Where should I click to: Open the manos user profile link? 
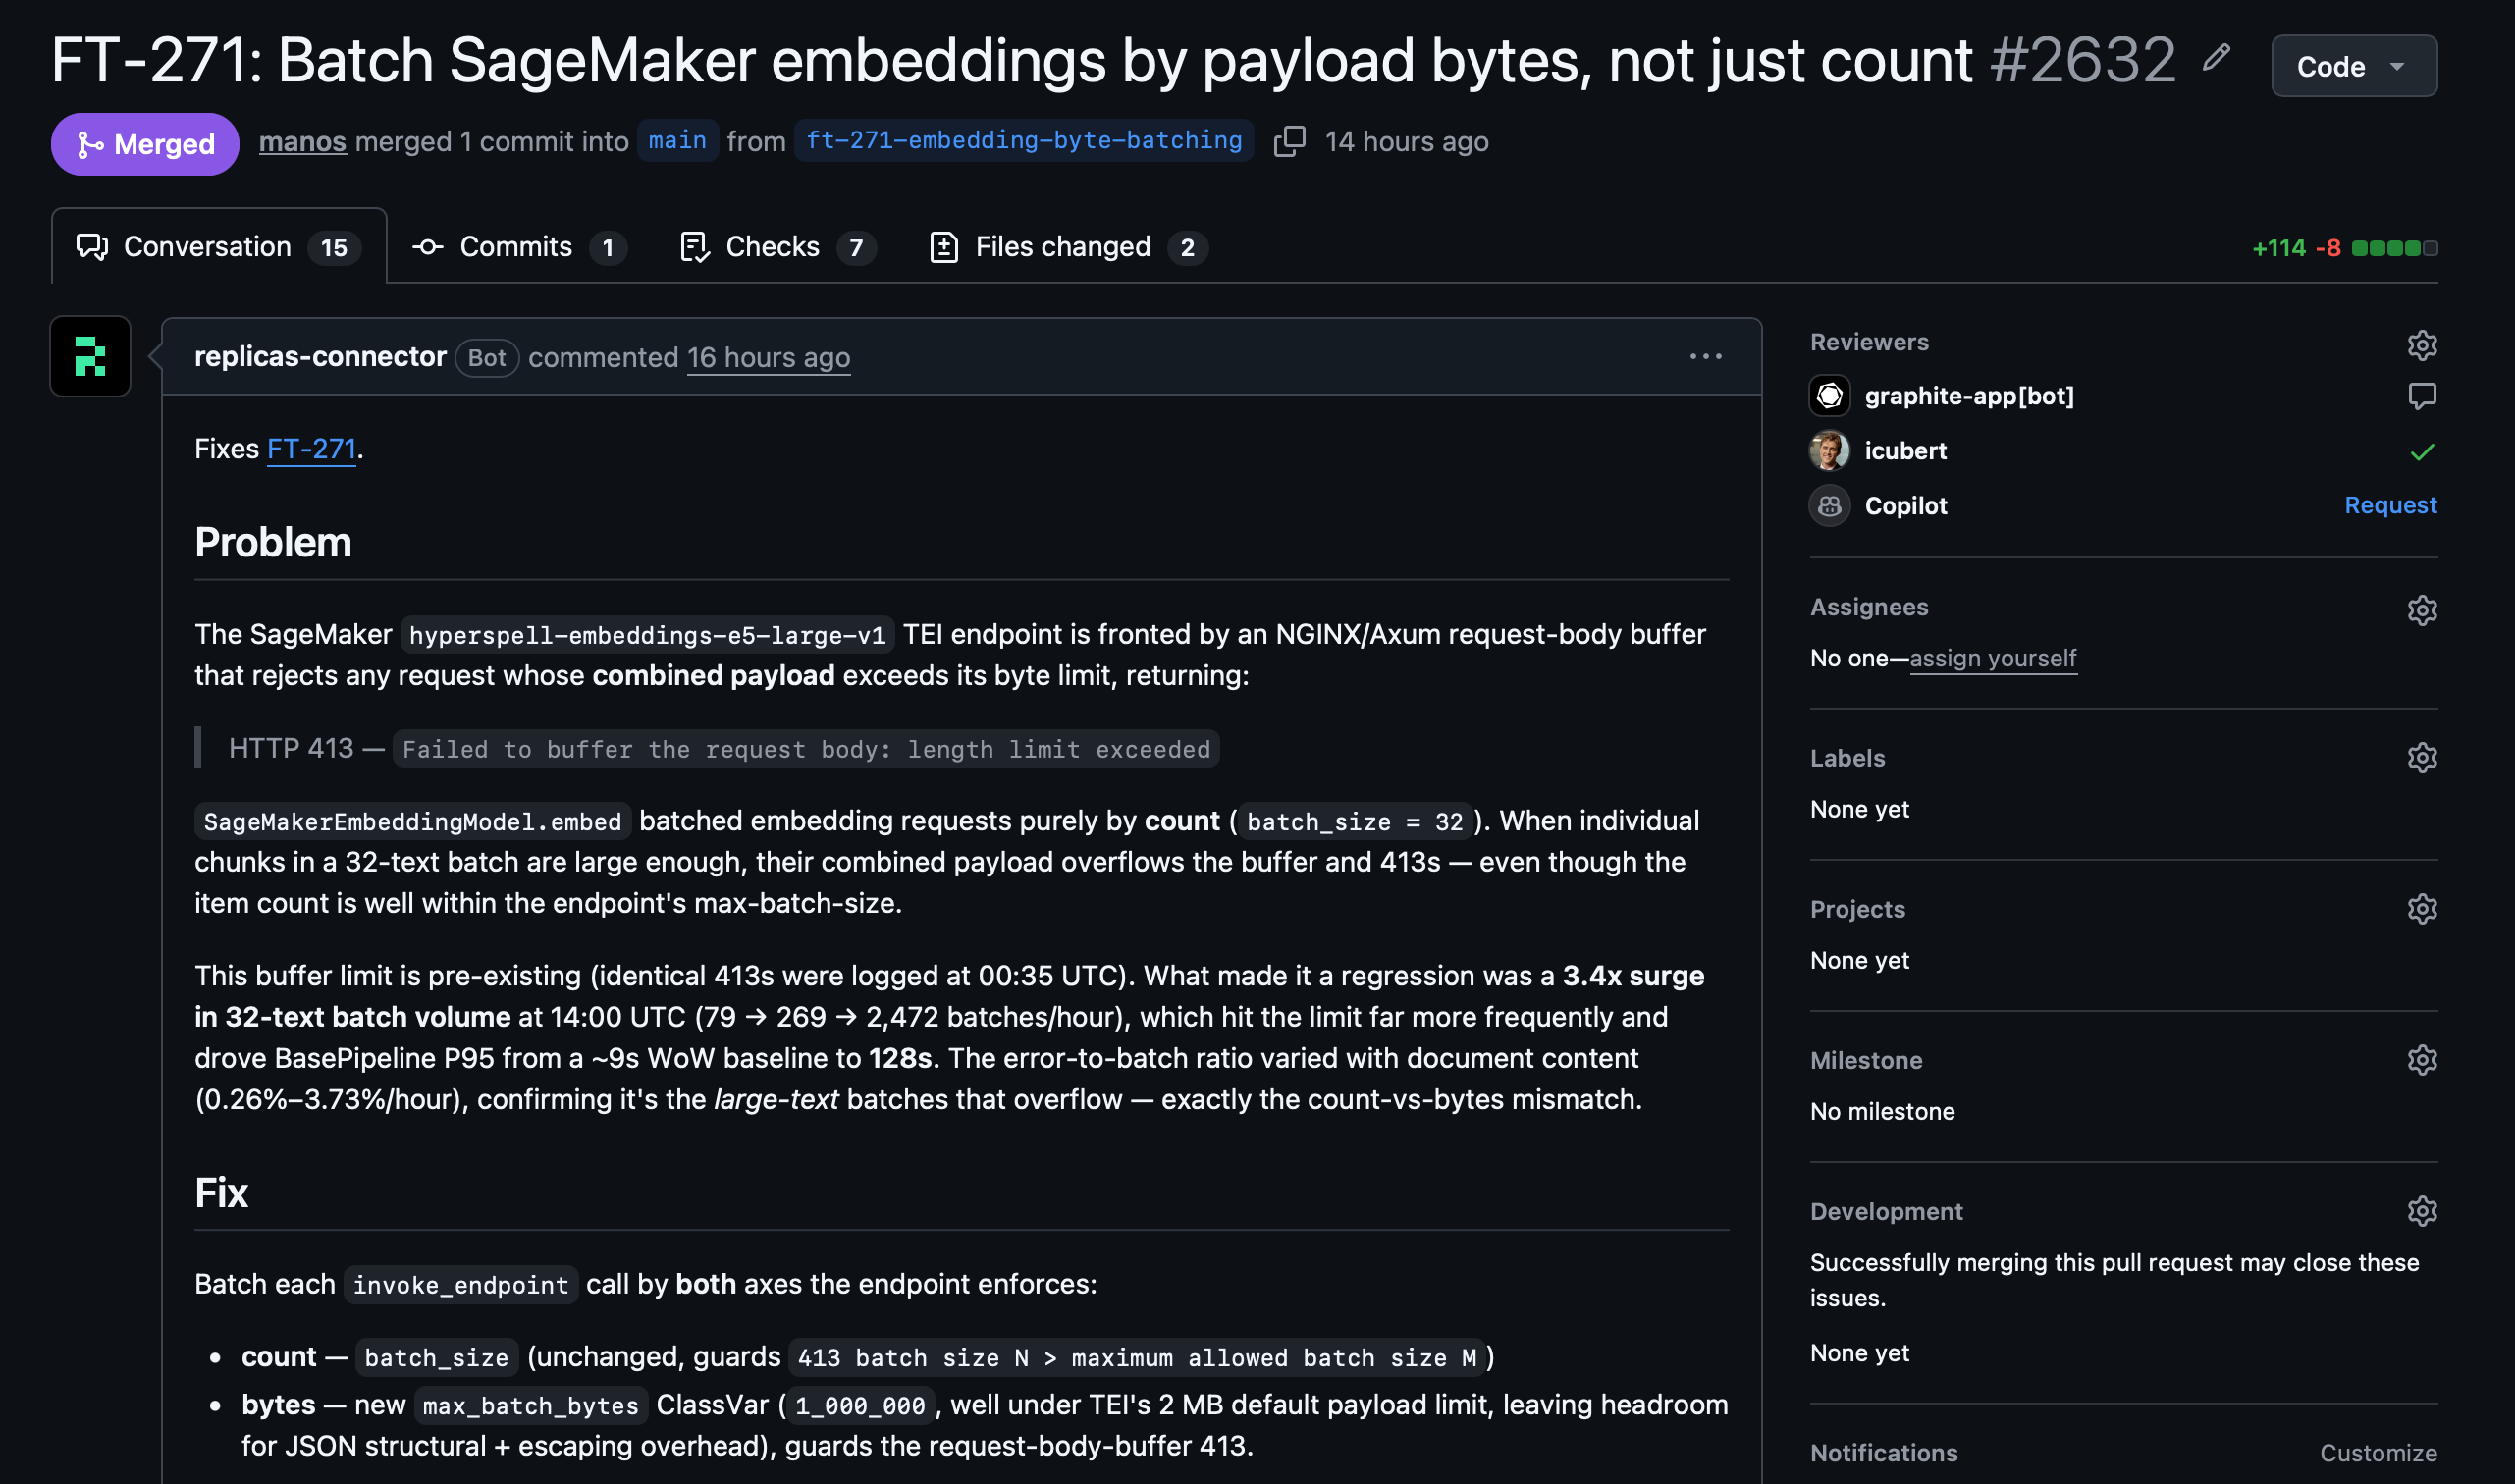(x=302, y=142)
